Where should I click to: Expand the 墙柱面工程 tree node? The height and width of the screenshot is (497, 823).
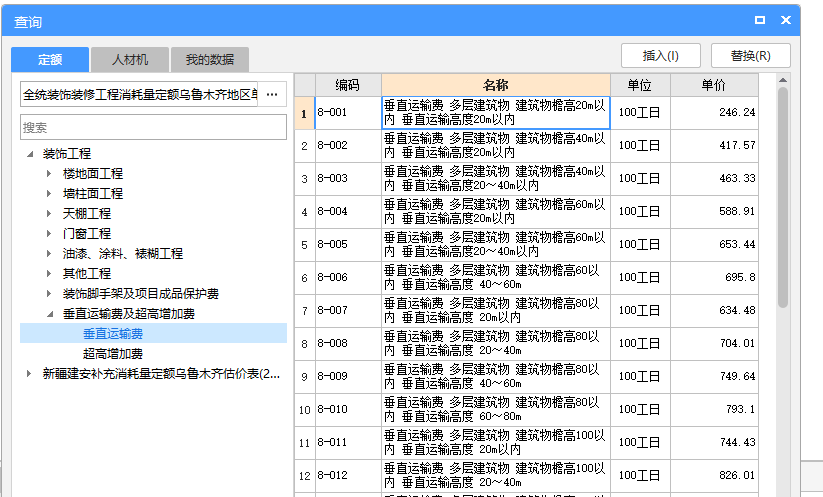[49, 194]
